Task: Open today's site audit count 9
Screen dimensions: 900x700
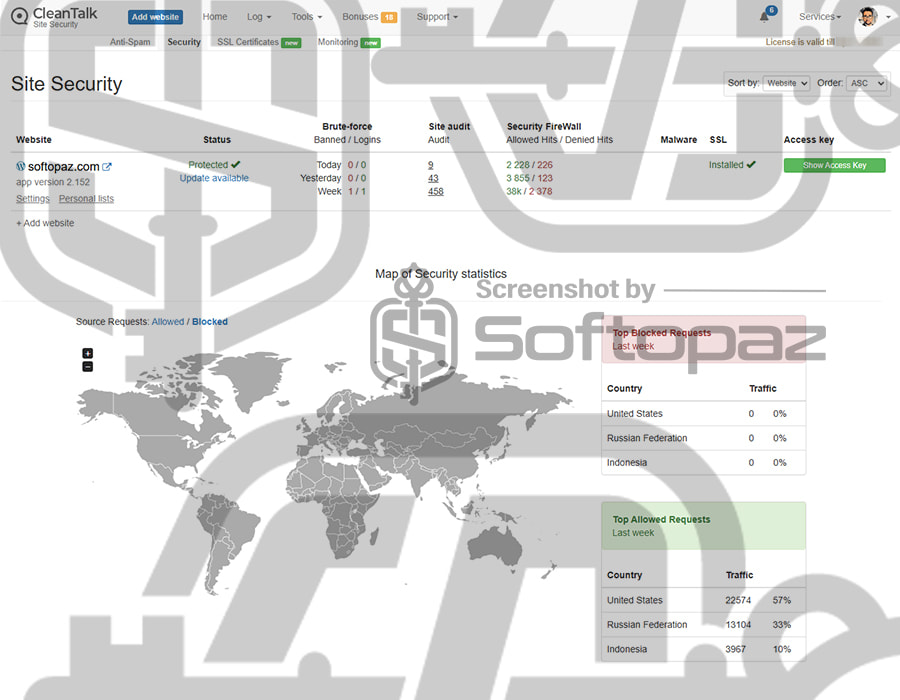Action: (430, 165)
